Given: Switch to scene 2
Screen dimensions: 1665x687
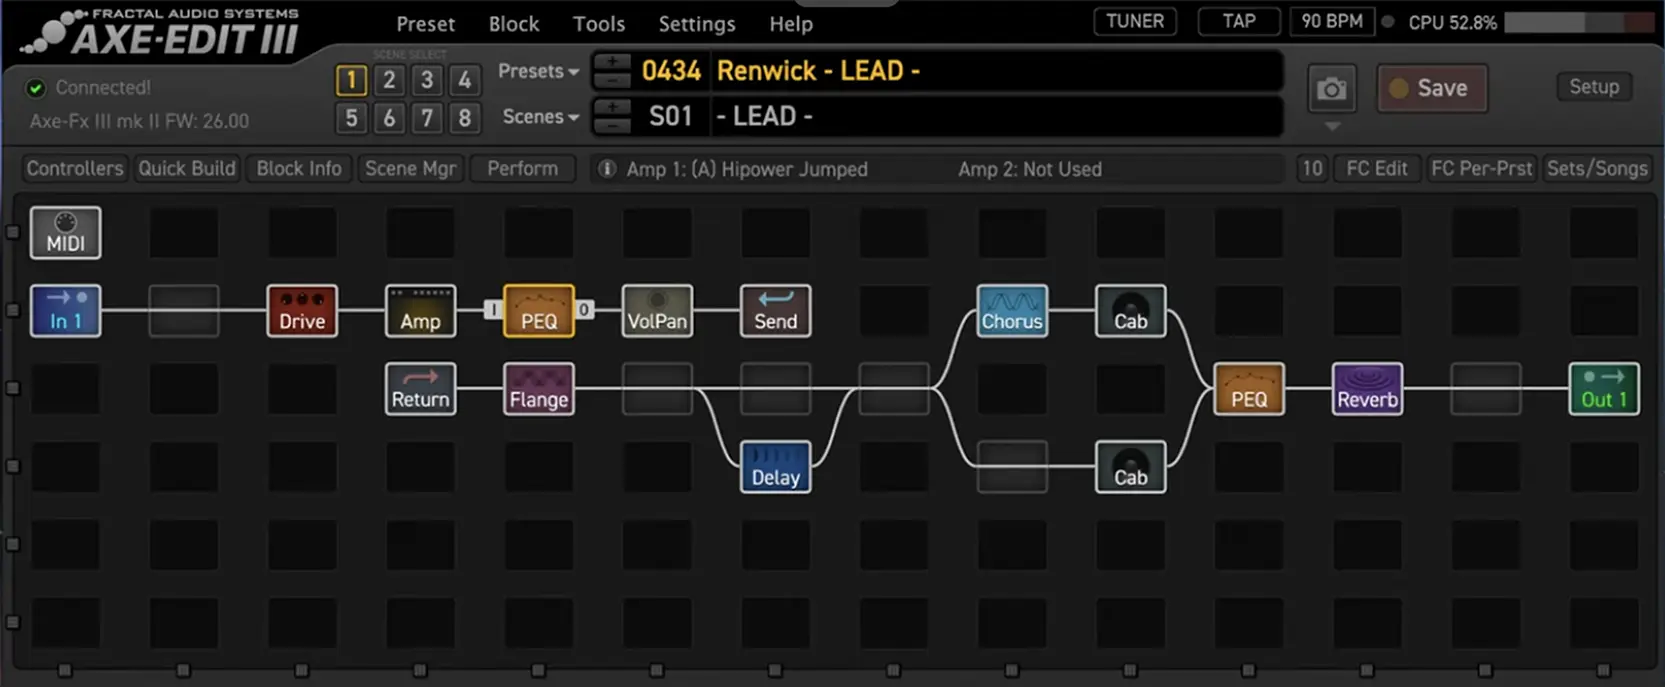Looking at the screenshot, I should coord(389,80).
